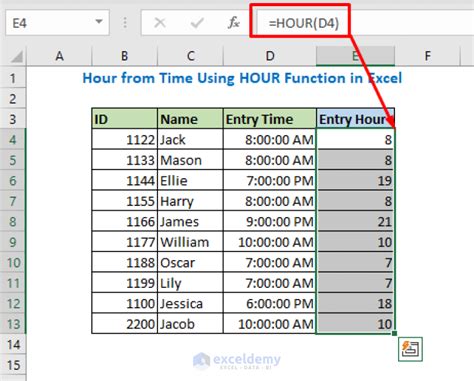Select column F header
Viewport: 474px width, 381px height.
428,56
